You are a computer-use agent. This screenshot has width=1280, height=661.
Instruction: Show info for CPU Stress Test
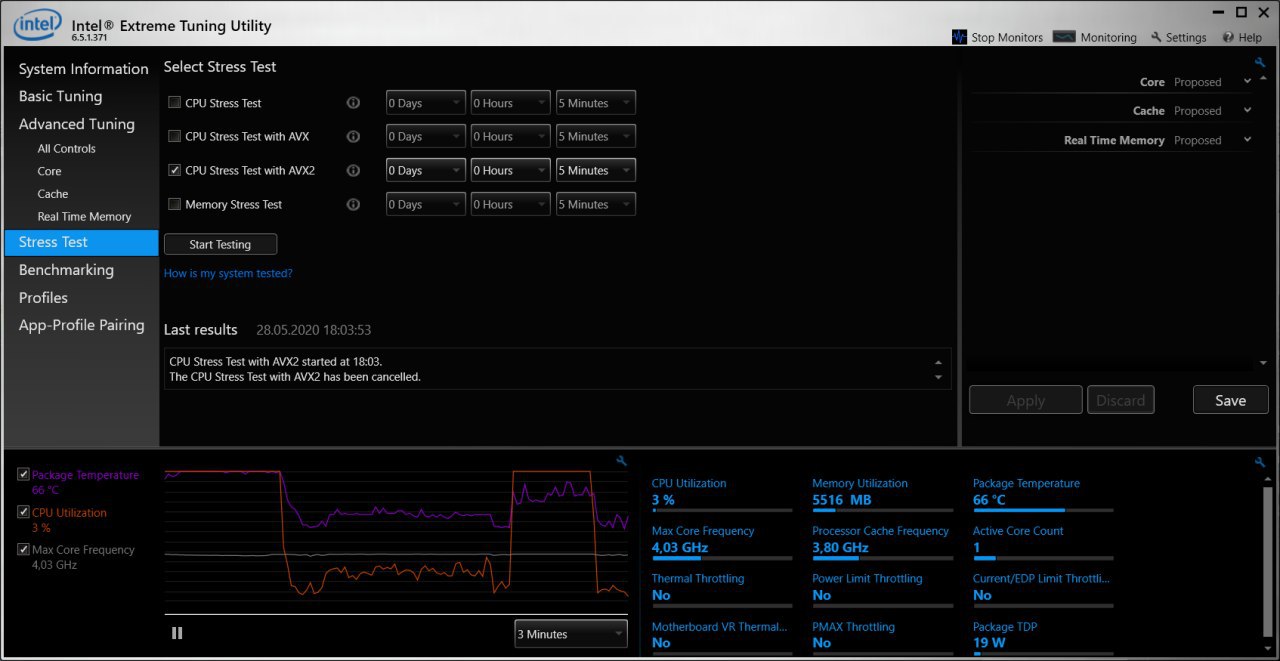click(x=353, y=103)
